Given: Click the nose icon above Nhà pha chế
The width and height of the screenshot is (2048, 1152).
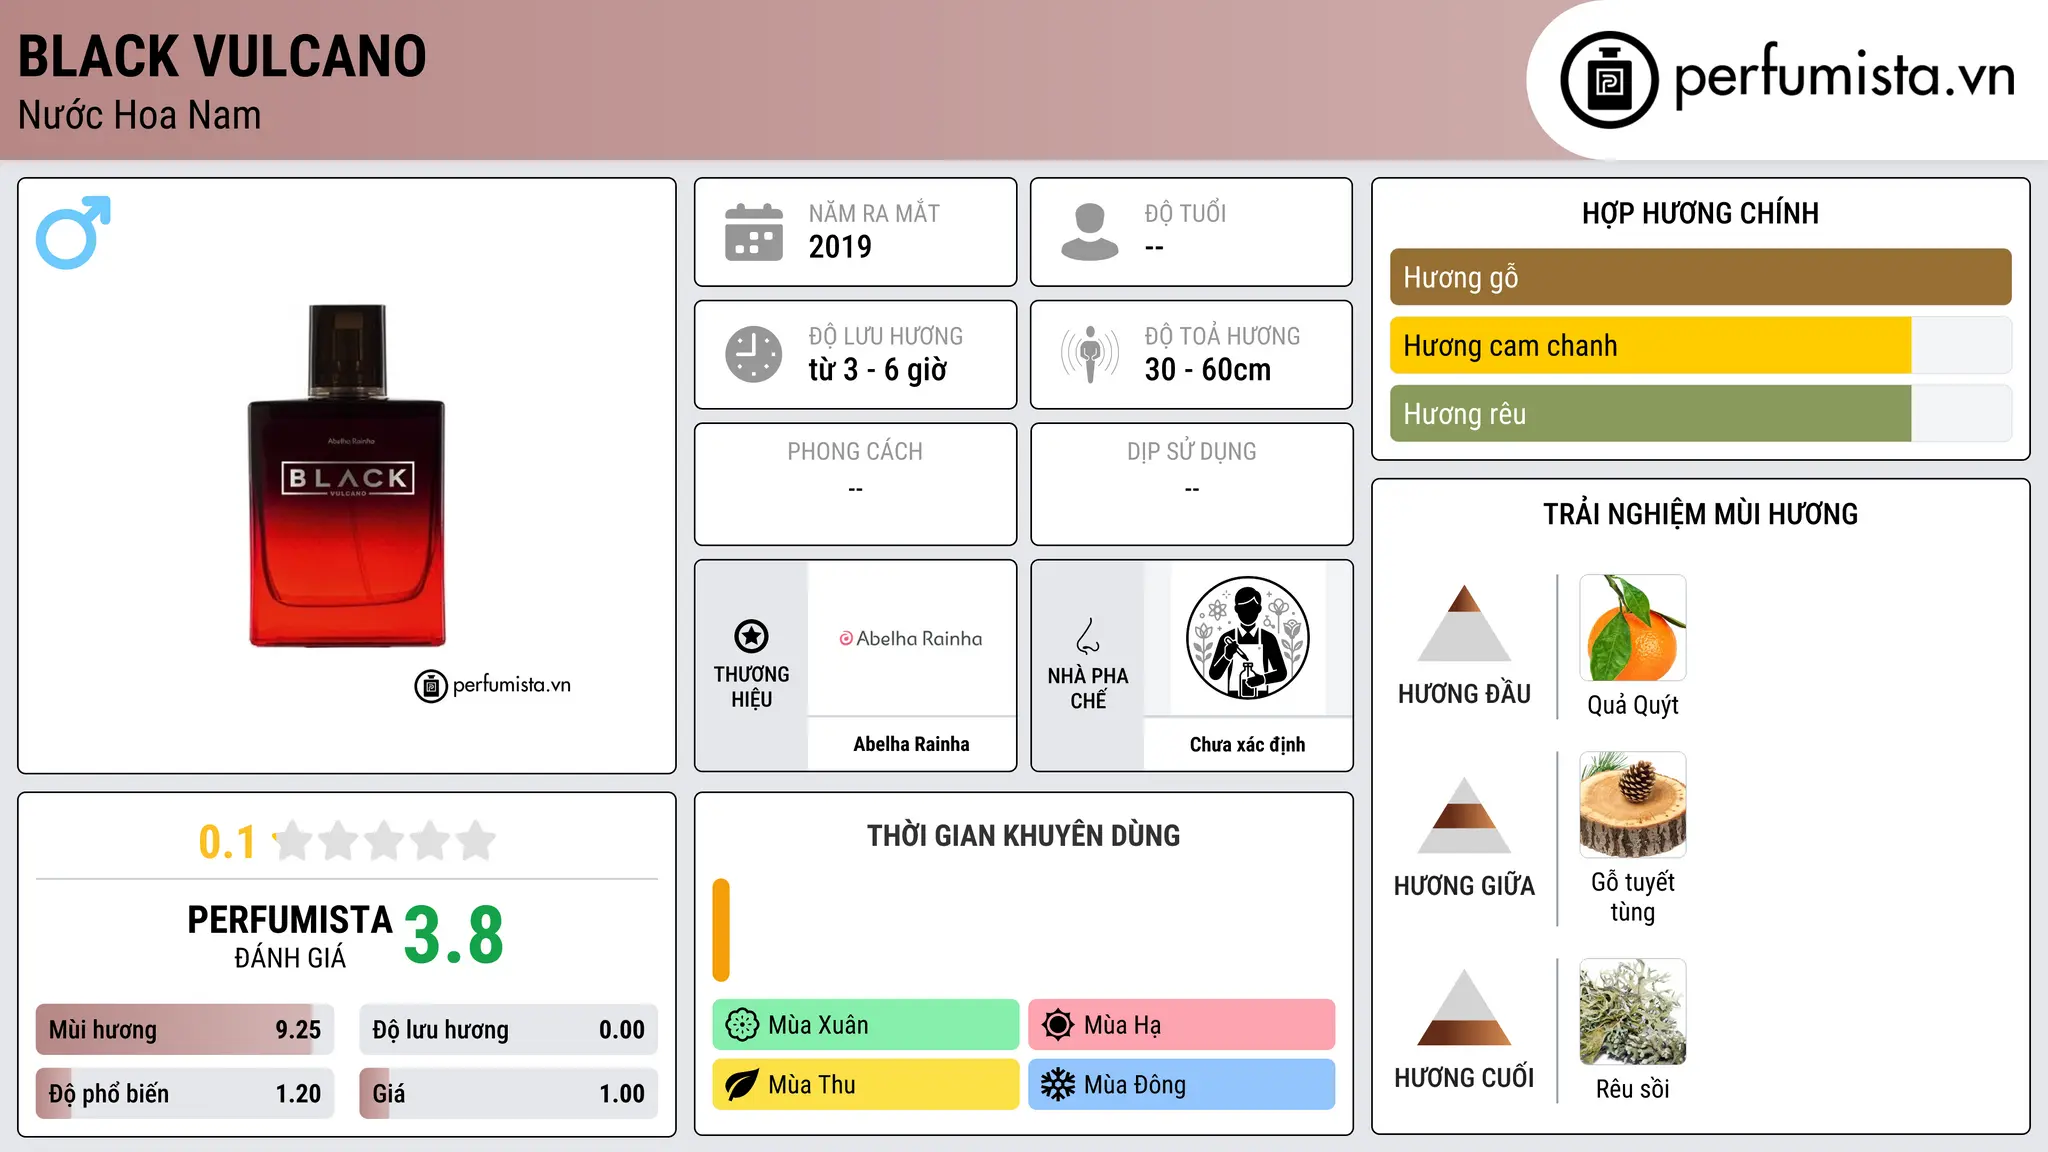Looking at the screenshot, I should pos(1088,636).
